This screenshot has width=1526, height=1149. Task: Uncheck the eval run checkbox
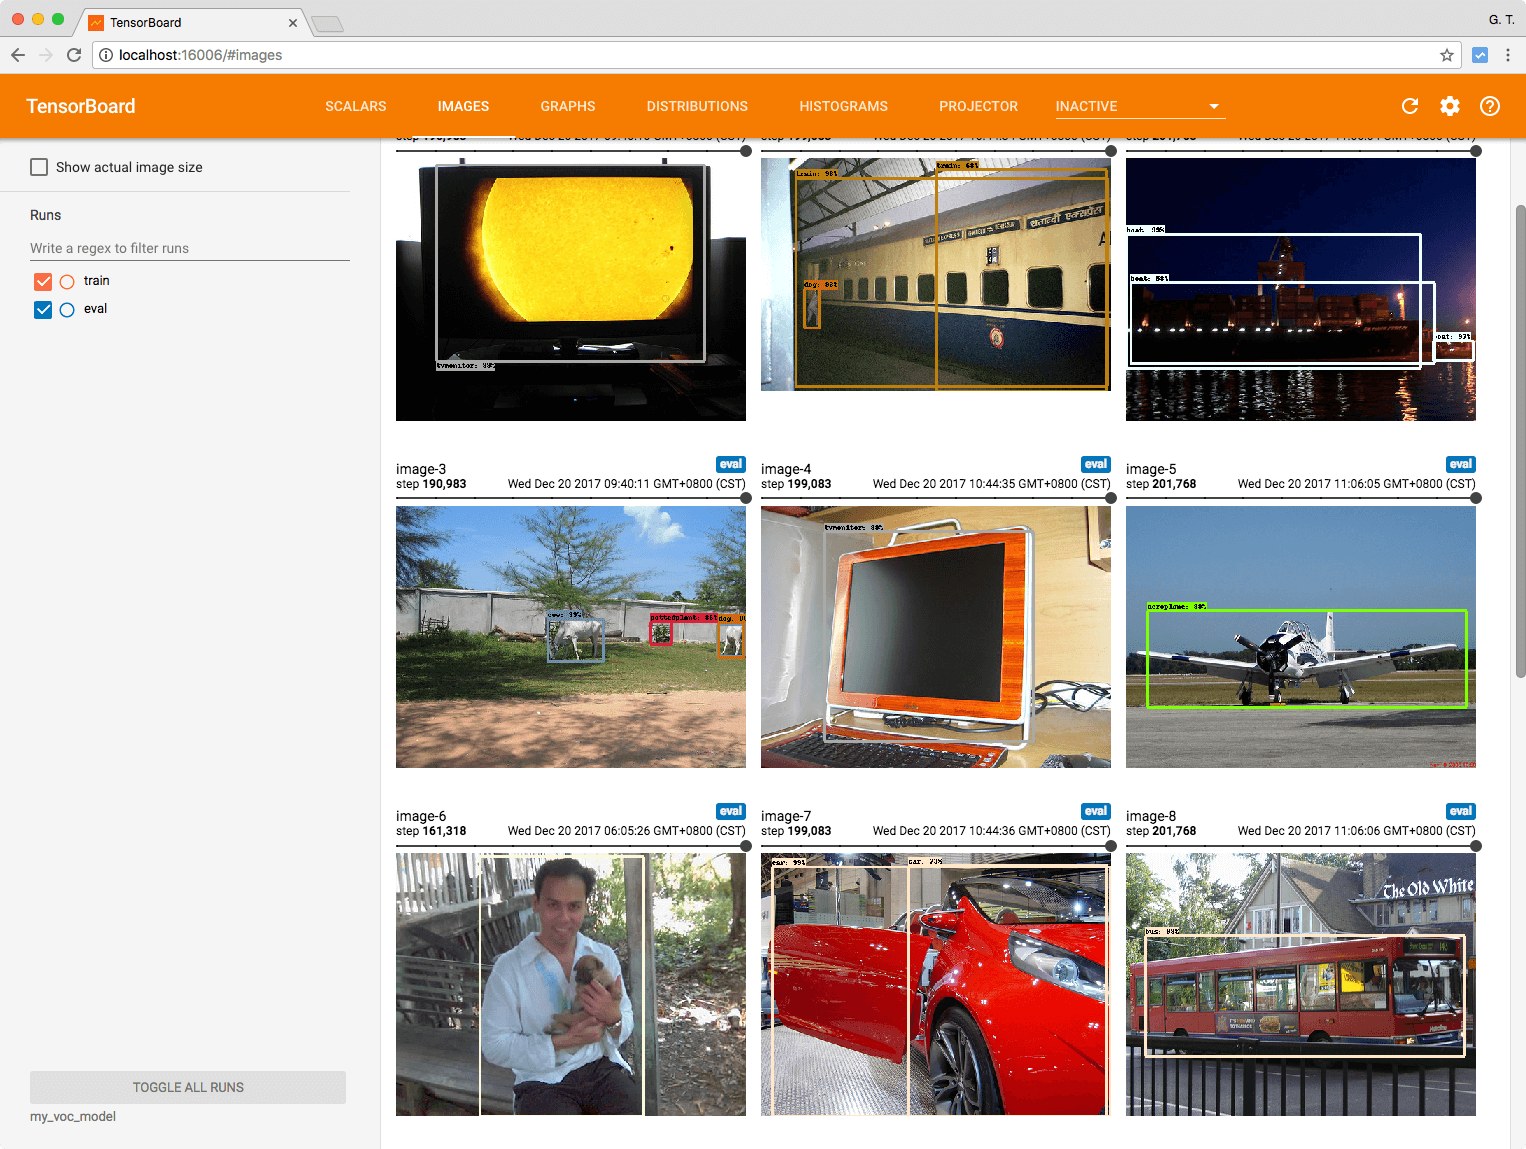pos(43,310)
